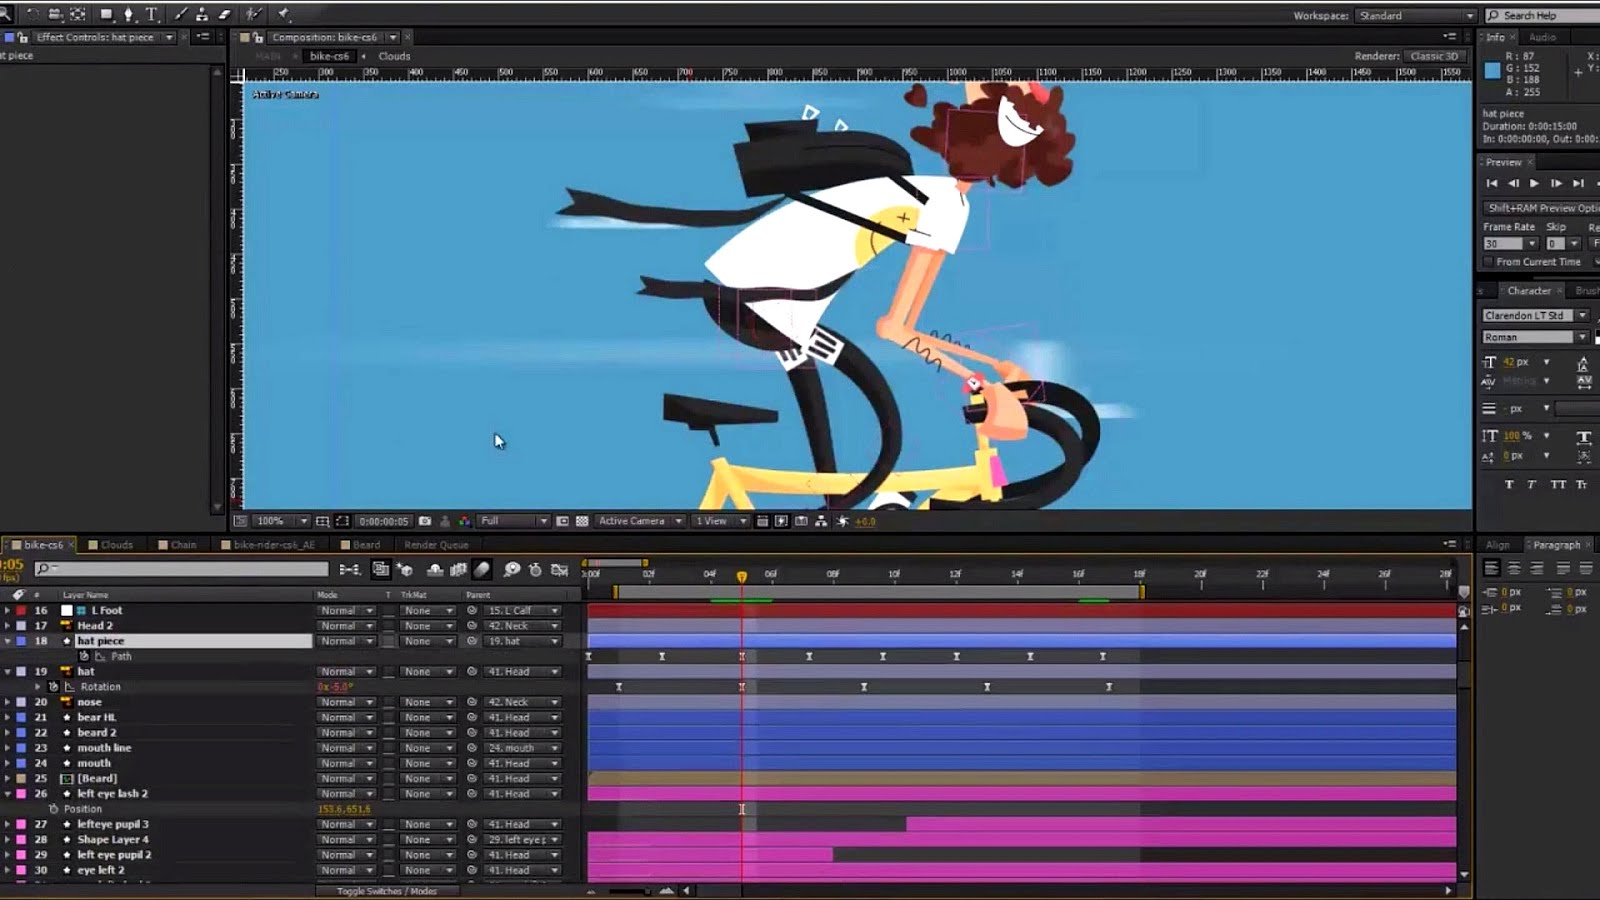Select the Eraser tool
Screen dimensions: 1600x900
(x=223, y=15)
